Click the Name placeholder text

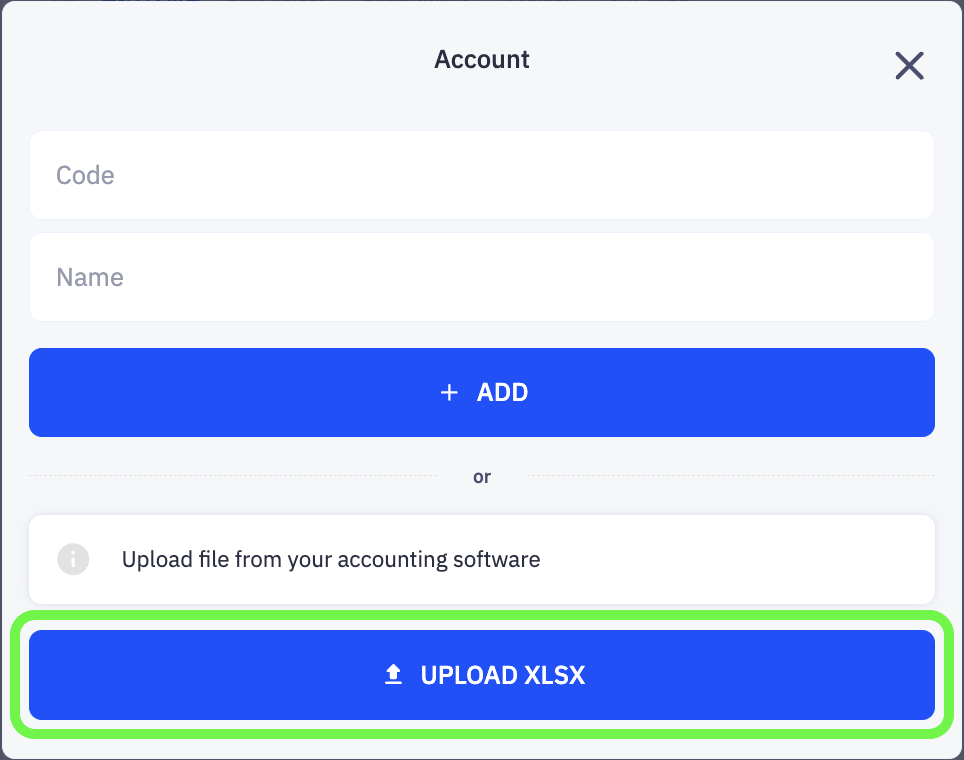[x=90, y=277]
